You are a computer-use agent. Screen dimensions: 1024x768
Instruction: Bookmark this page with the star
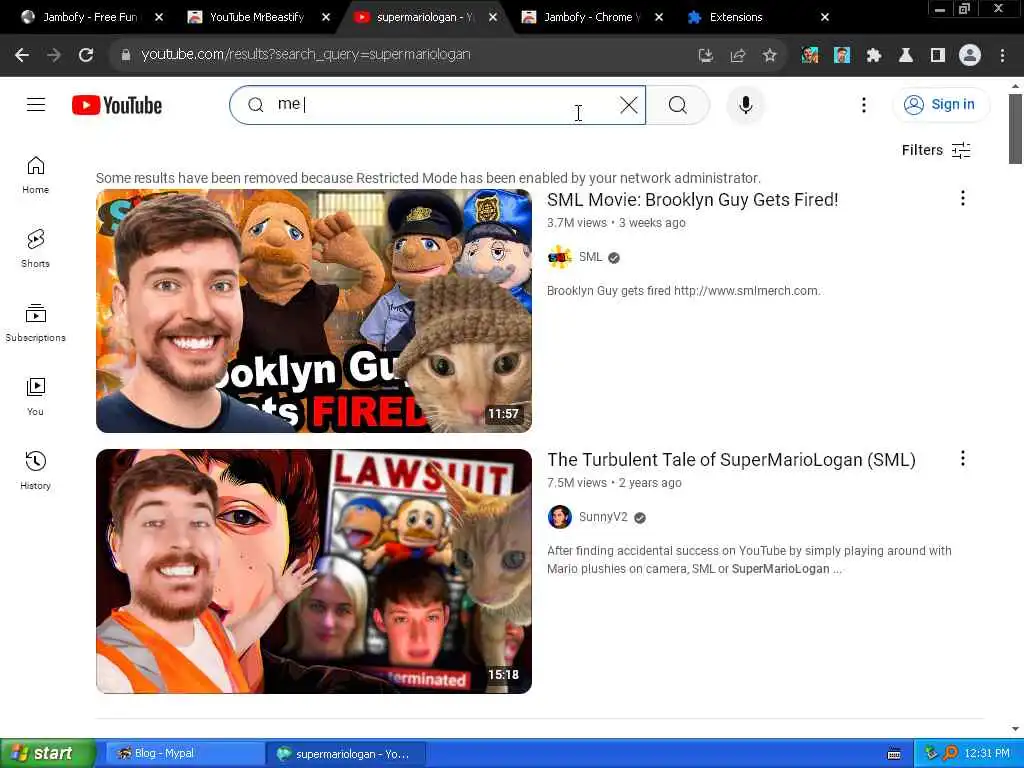[x=769, y=56]
